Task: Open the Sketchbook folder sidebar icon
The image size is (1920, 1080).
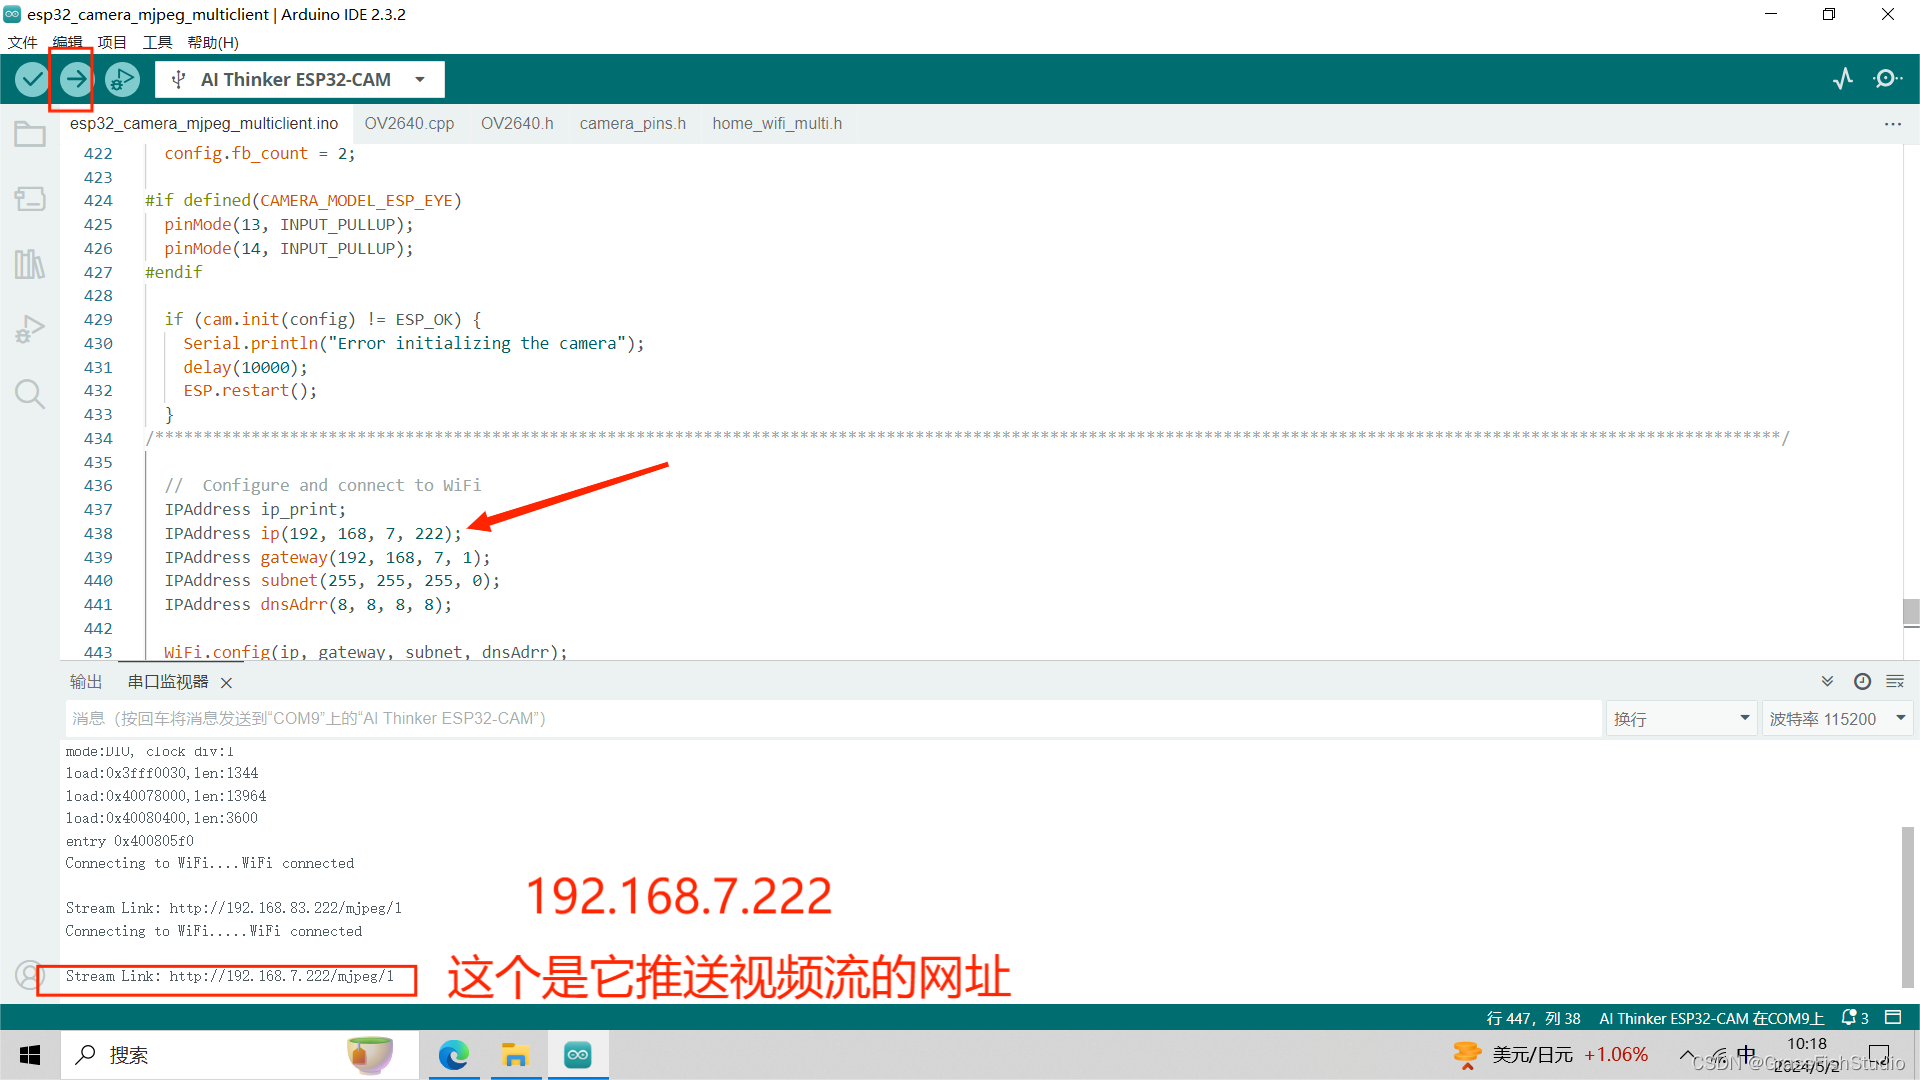Action: [x=30, y=135]
